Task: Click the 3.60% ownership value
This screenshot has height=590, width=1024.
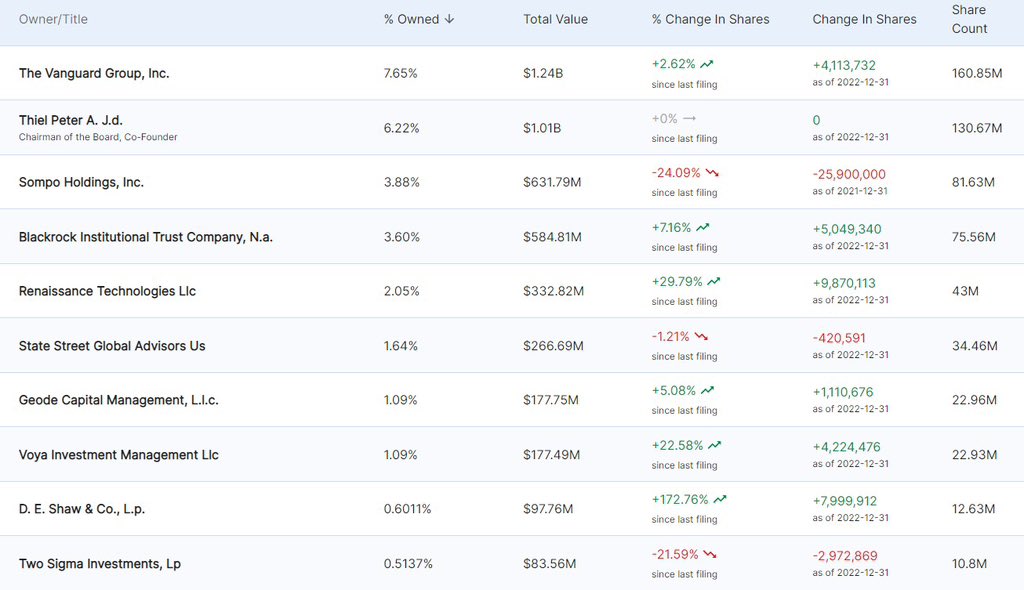Action: pos(402,237)
